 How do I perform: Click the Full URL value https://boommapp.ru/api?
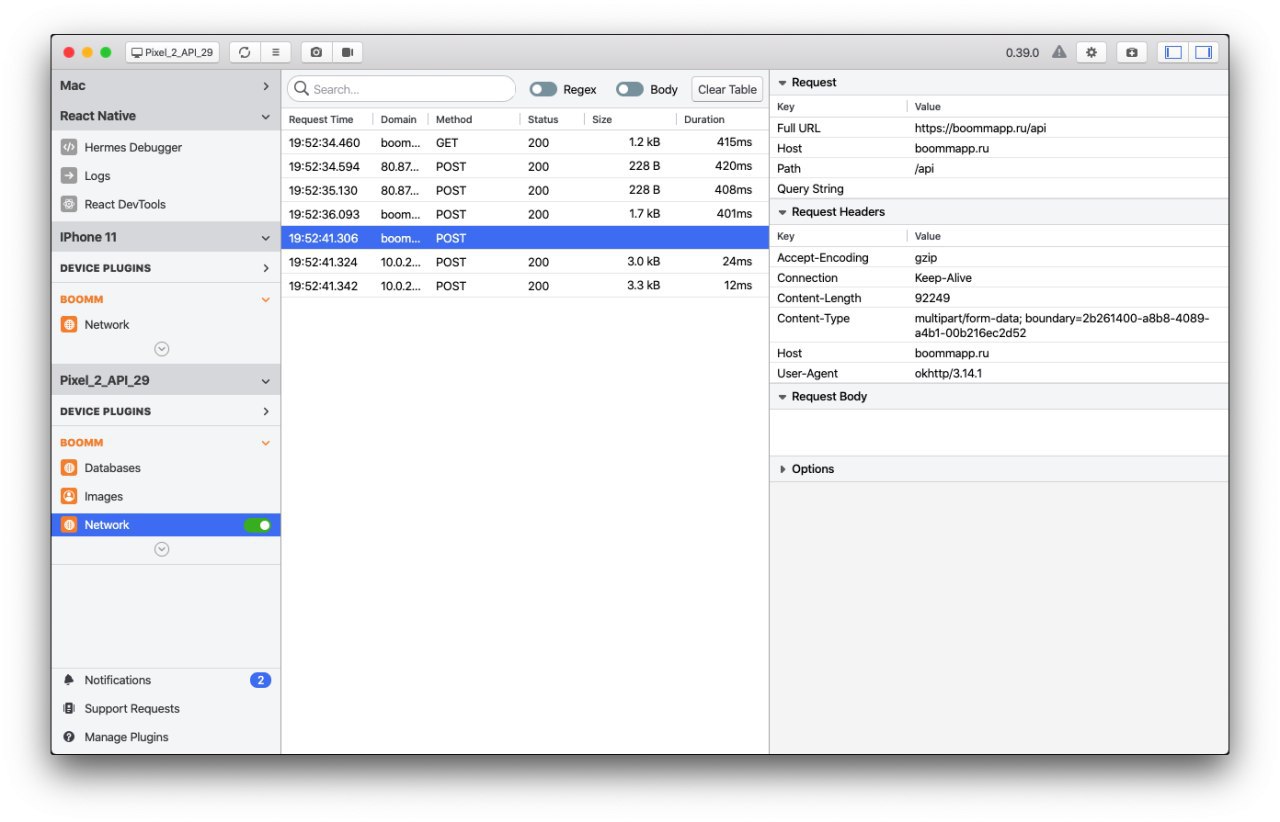tap(980, 128)
